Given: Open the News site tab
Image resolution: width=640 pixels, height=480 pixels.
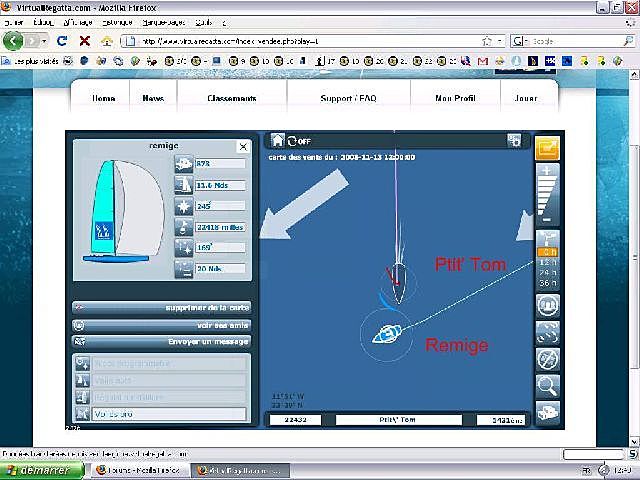Looking at the screenshot, I should click(x=153, y=98).
